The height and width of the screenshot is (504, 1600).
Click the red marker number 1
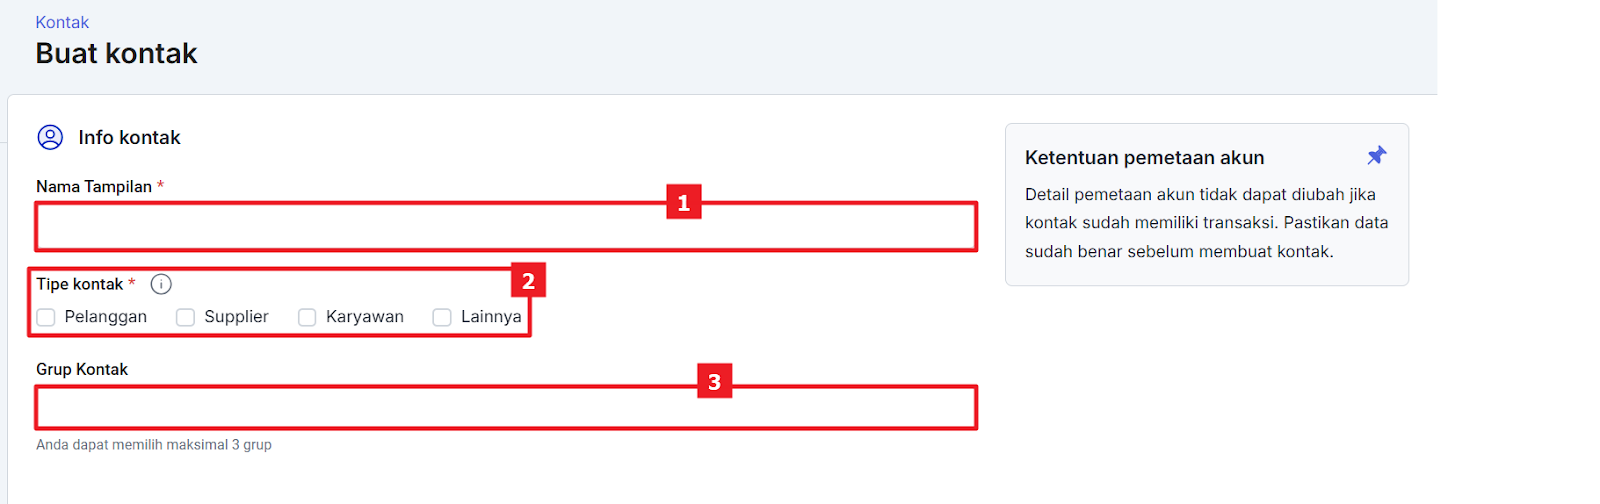(x=684, y=202)
